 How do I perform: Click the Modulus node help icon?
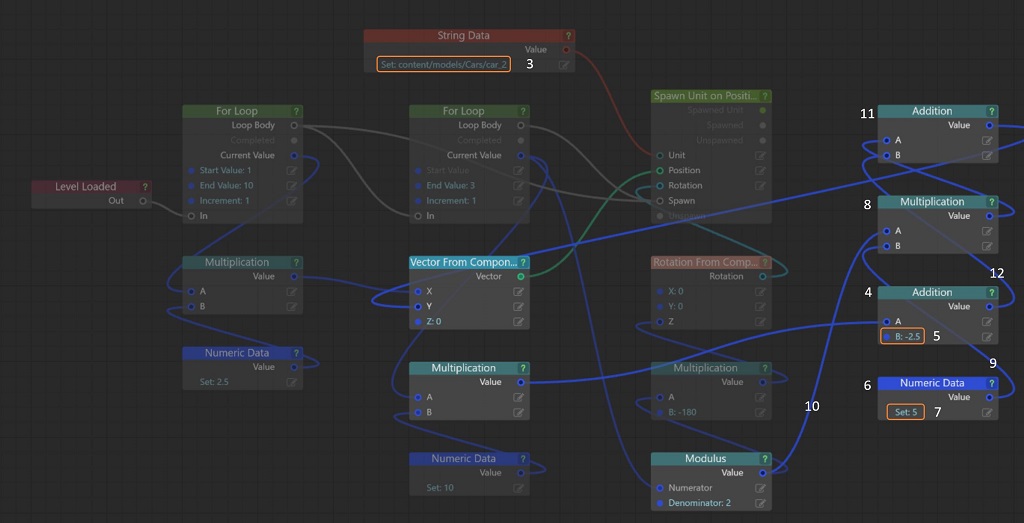pos(765,459)
